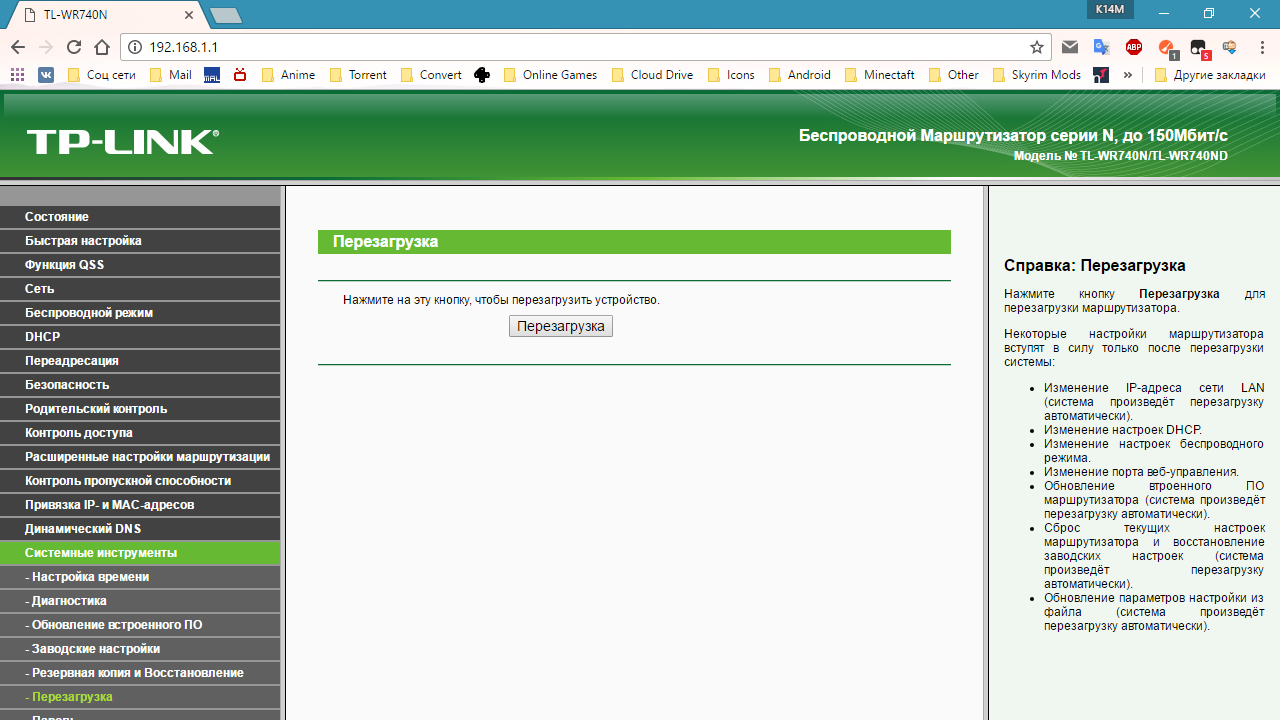Open the Настройка времени submenu
The height and width of the screenshot is (720, 1280).
(x=140, y=577)
